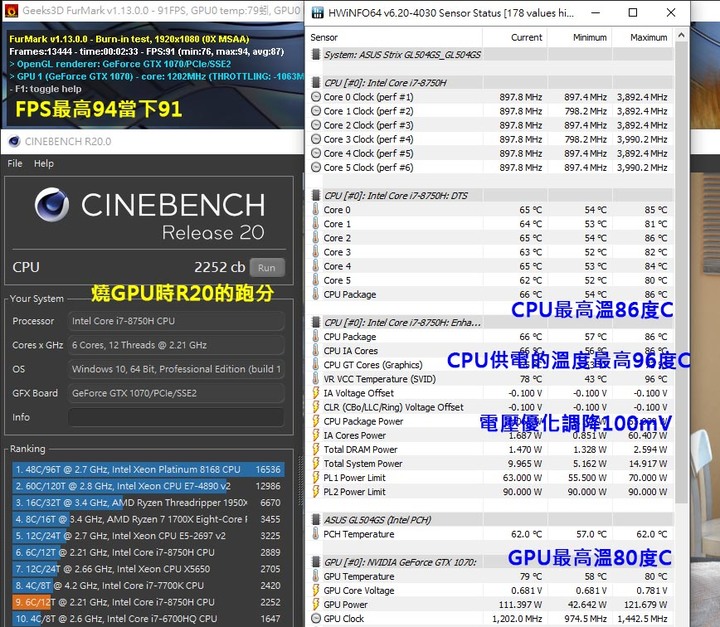Click the Processor field Intel Core i7-8750H CPU

coord(176,321)
